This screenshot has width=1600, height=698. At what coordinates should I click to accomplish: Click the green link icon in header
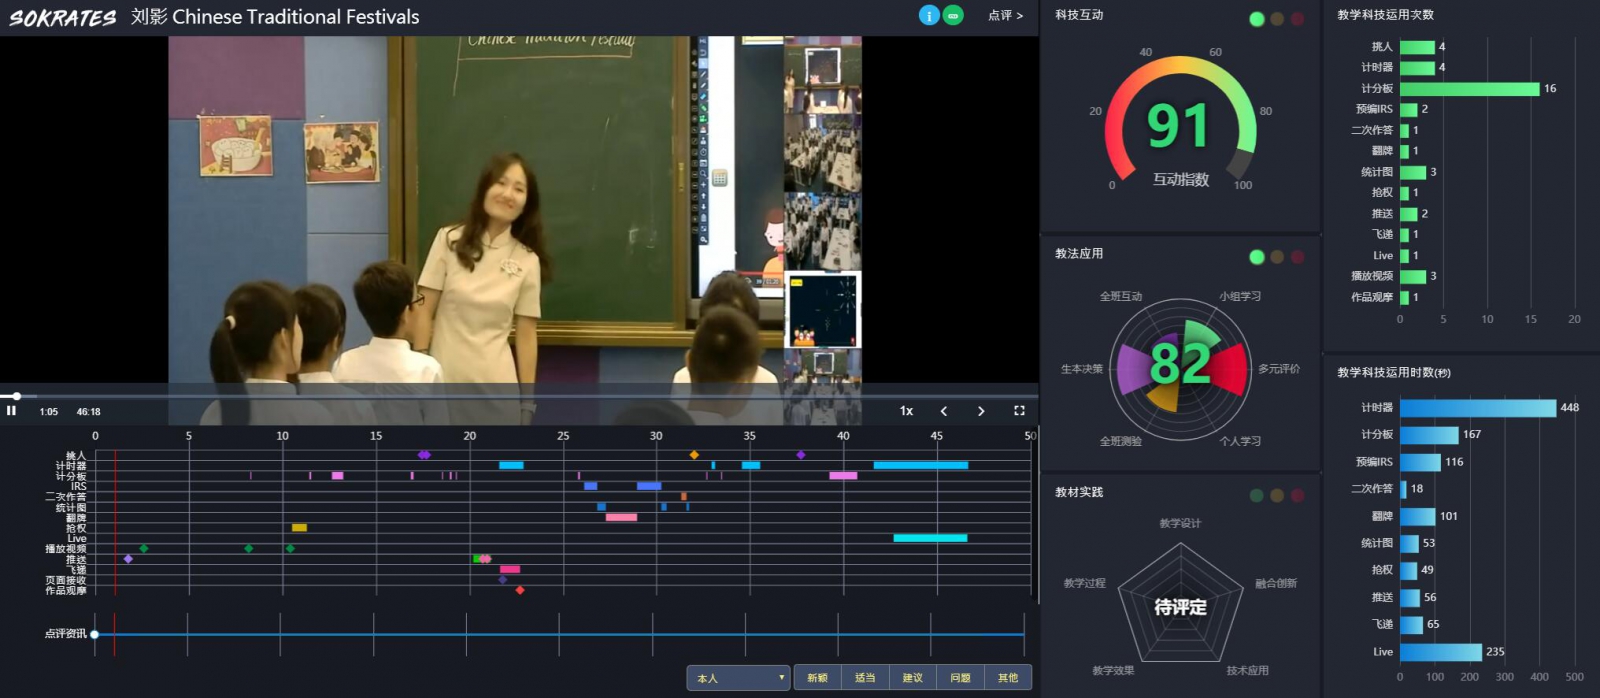(x=954, y=15)
